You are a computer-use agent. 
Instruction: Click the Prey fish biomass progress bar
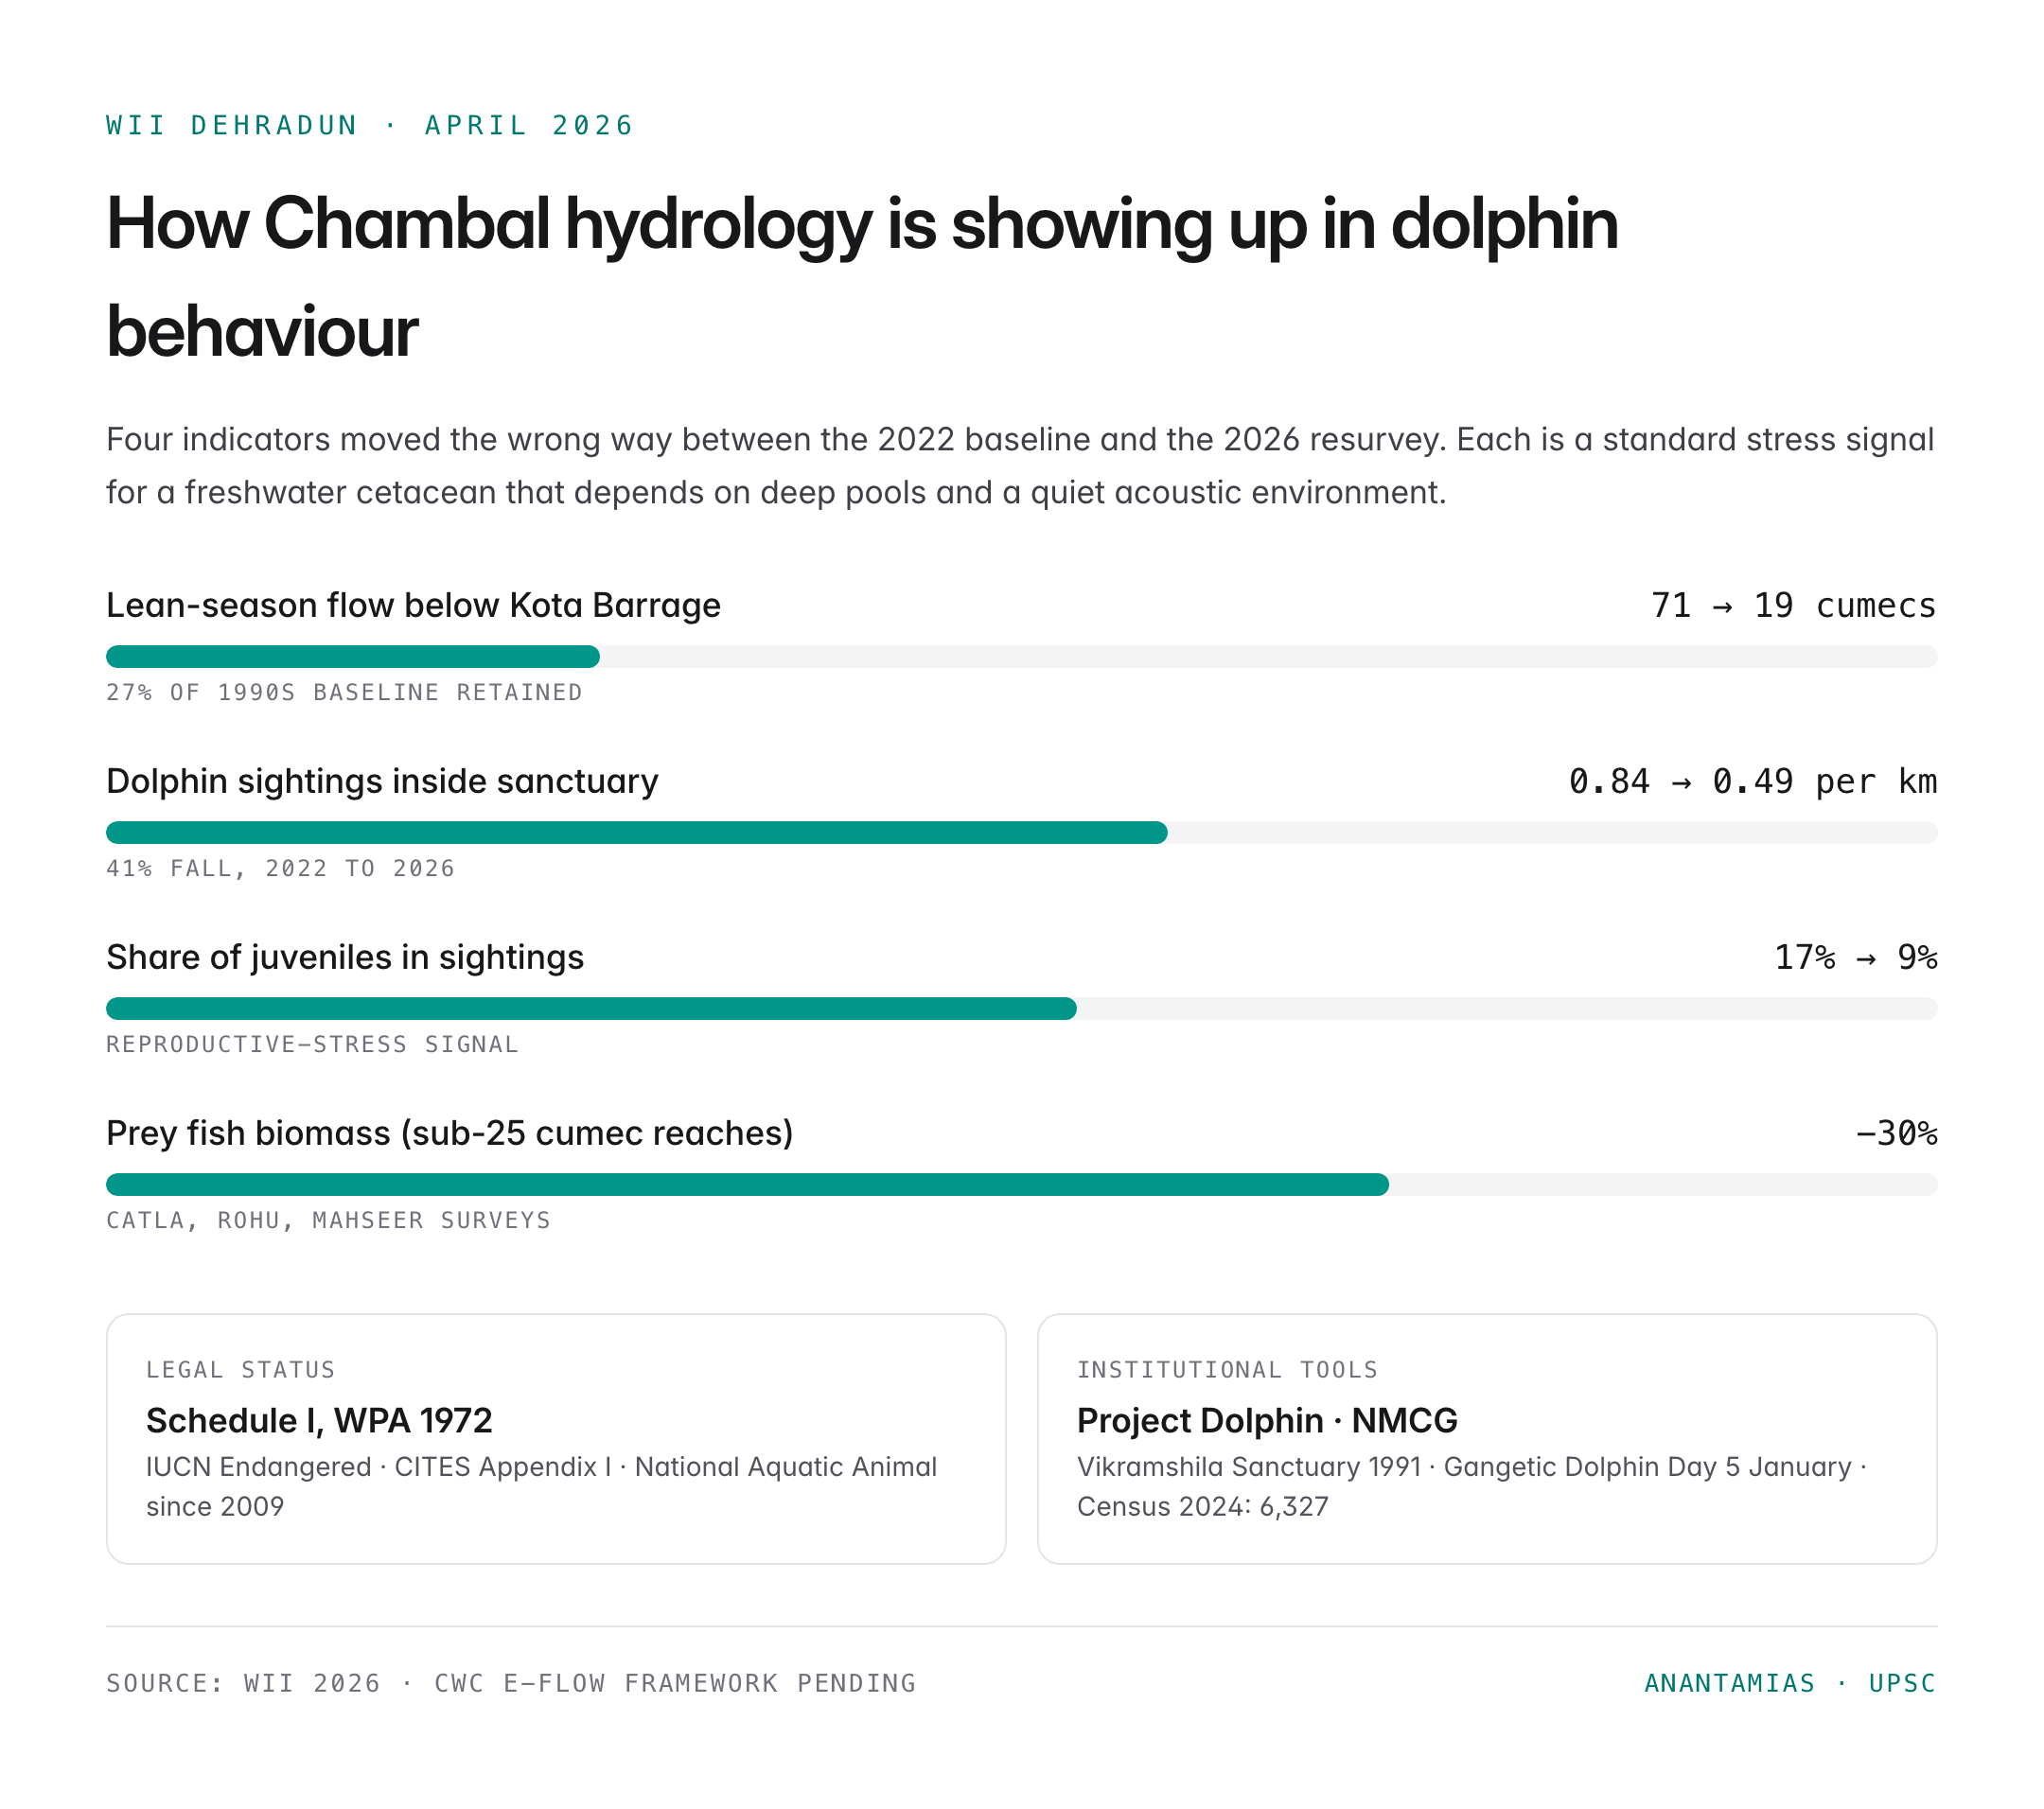1021,1185
